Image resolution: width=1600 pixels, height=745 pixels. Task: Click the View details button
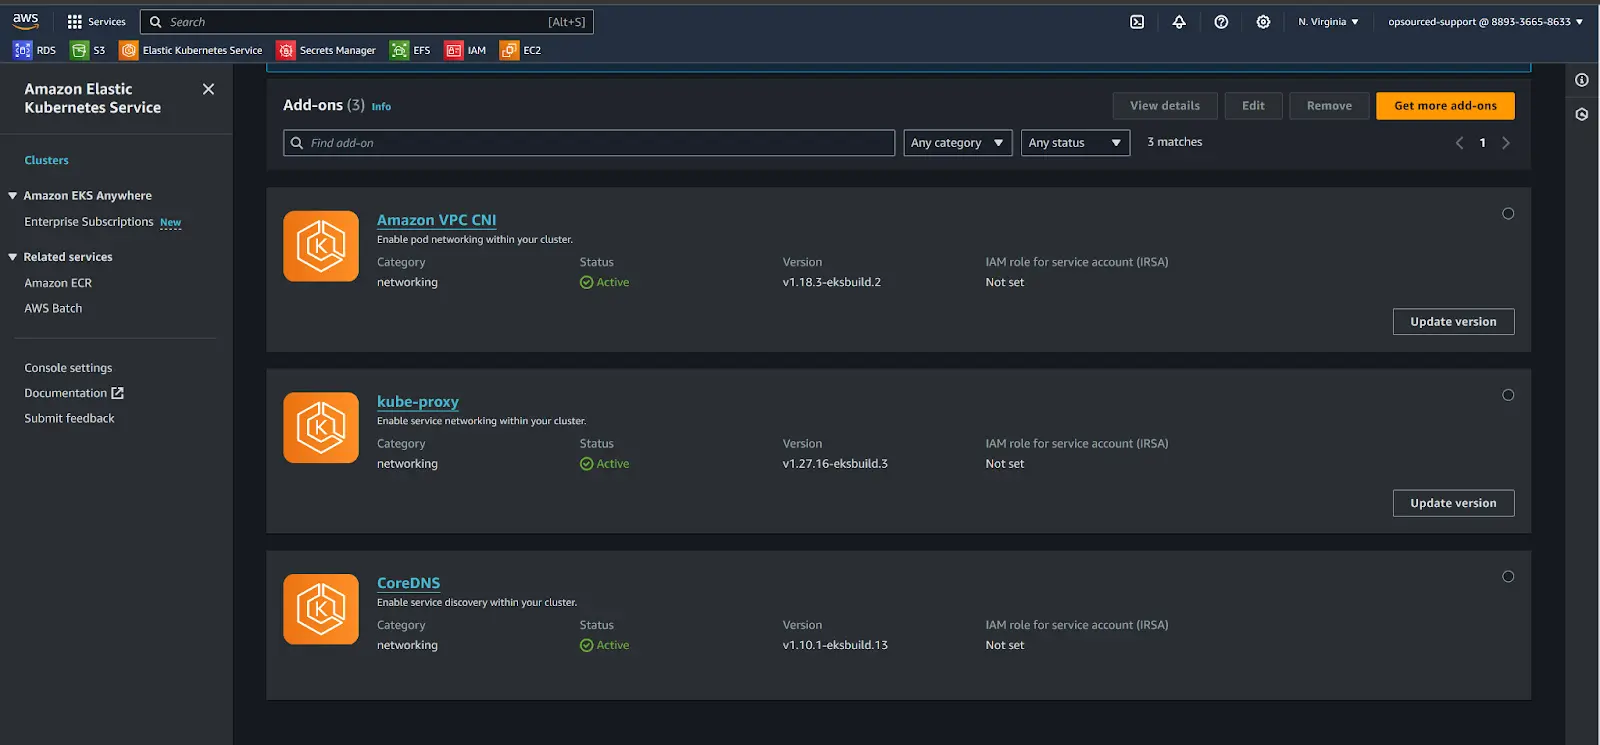tap(1165, 106)
